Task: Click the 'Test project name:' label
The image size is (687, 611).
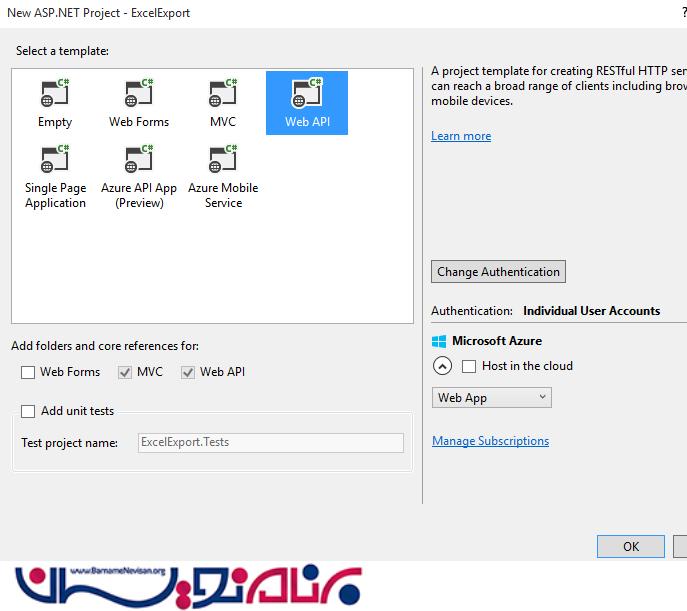Action: 70,443
